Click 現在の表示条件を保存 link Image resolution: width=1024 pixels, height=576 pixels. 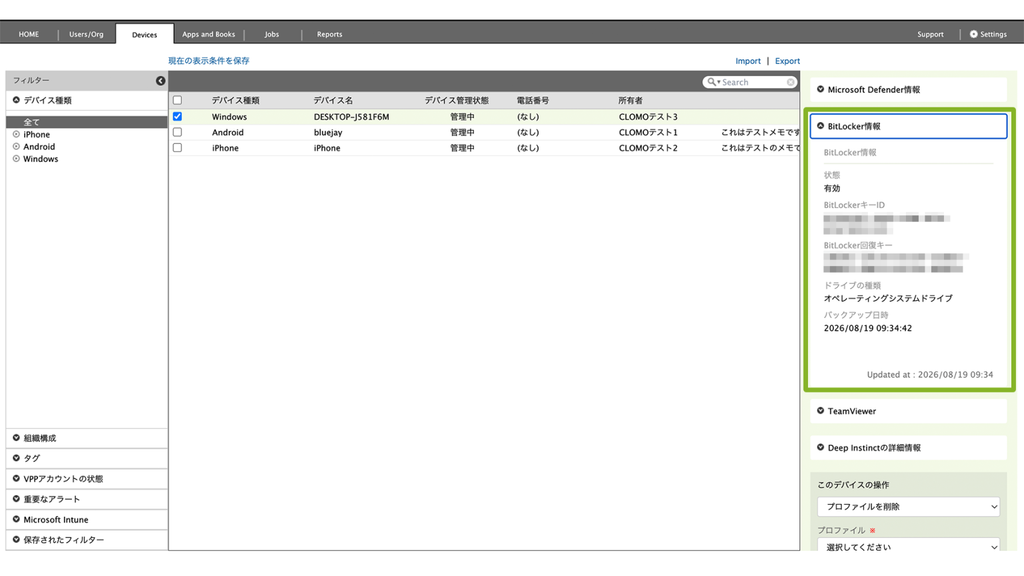coord(209,61)
